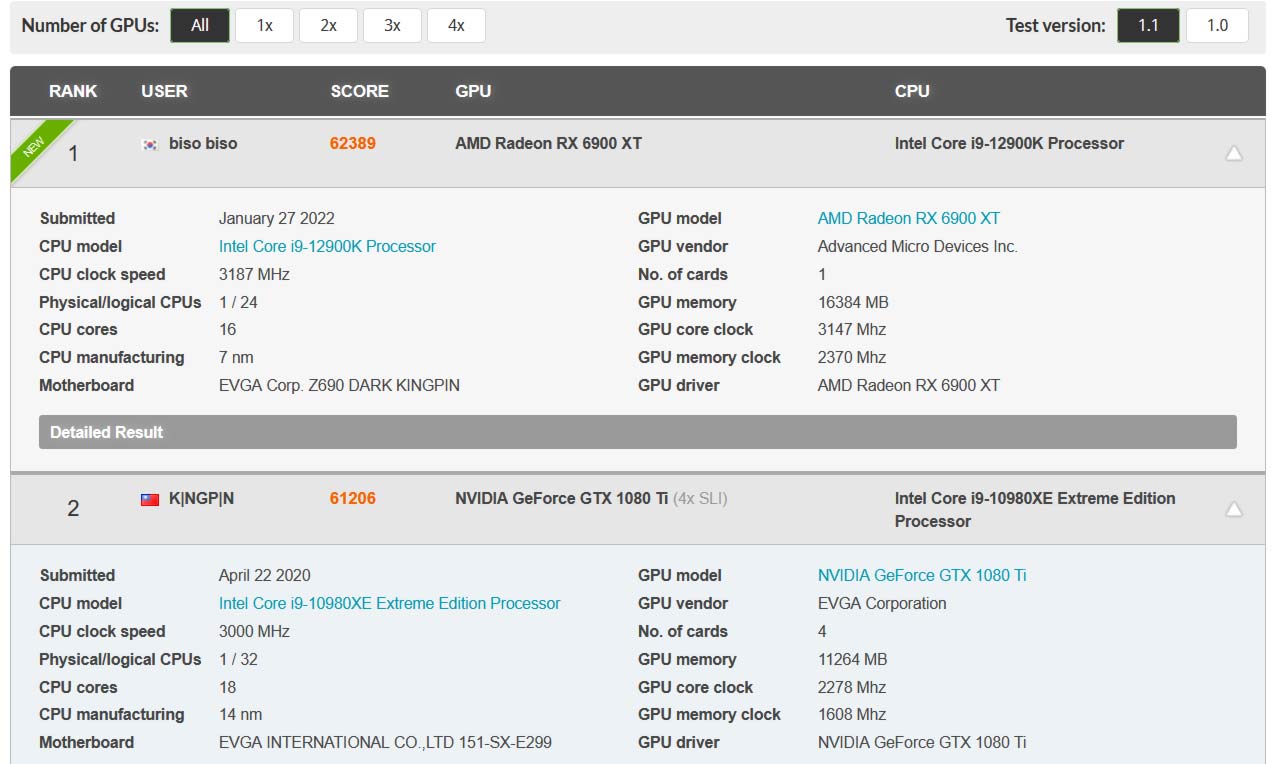This screenshot has width=1274, height=764.
Task: Click the SCORE column header
Action: pyautogui.click(x=359, y=91)
